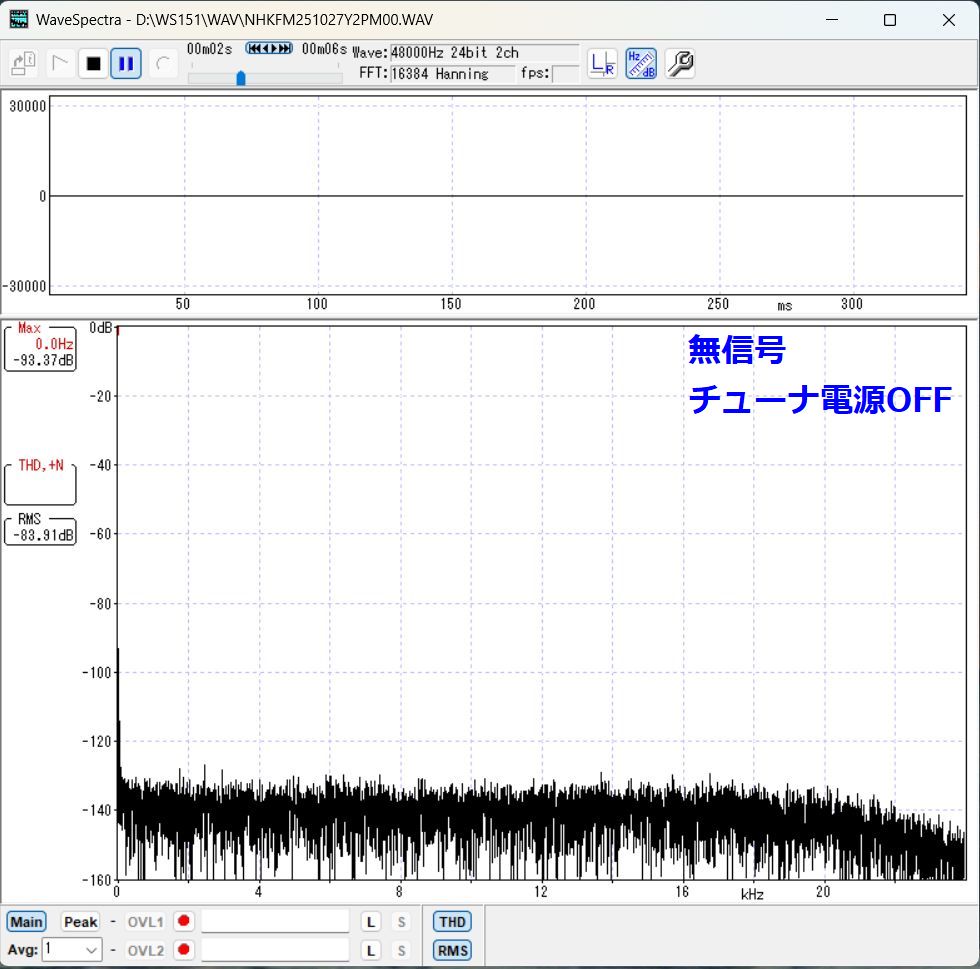Image resolution: width=980 pixels, height=969 pixels.
Task: Click the Hz/dB measurement mode icon
Action: coord(641,64)
